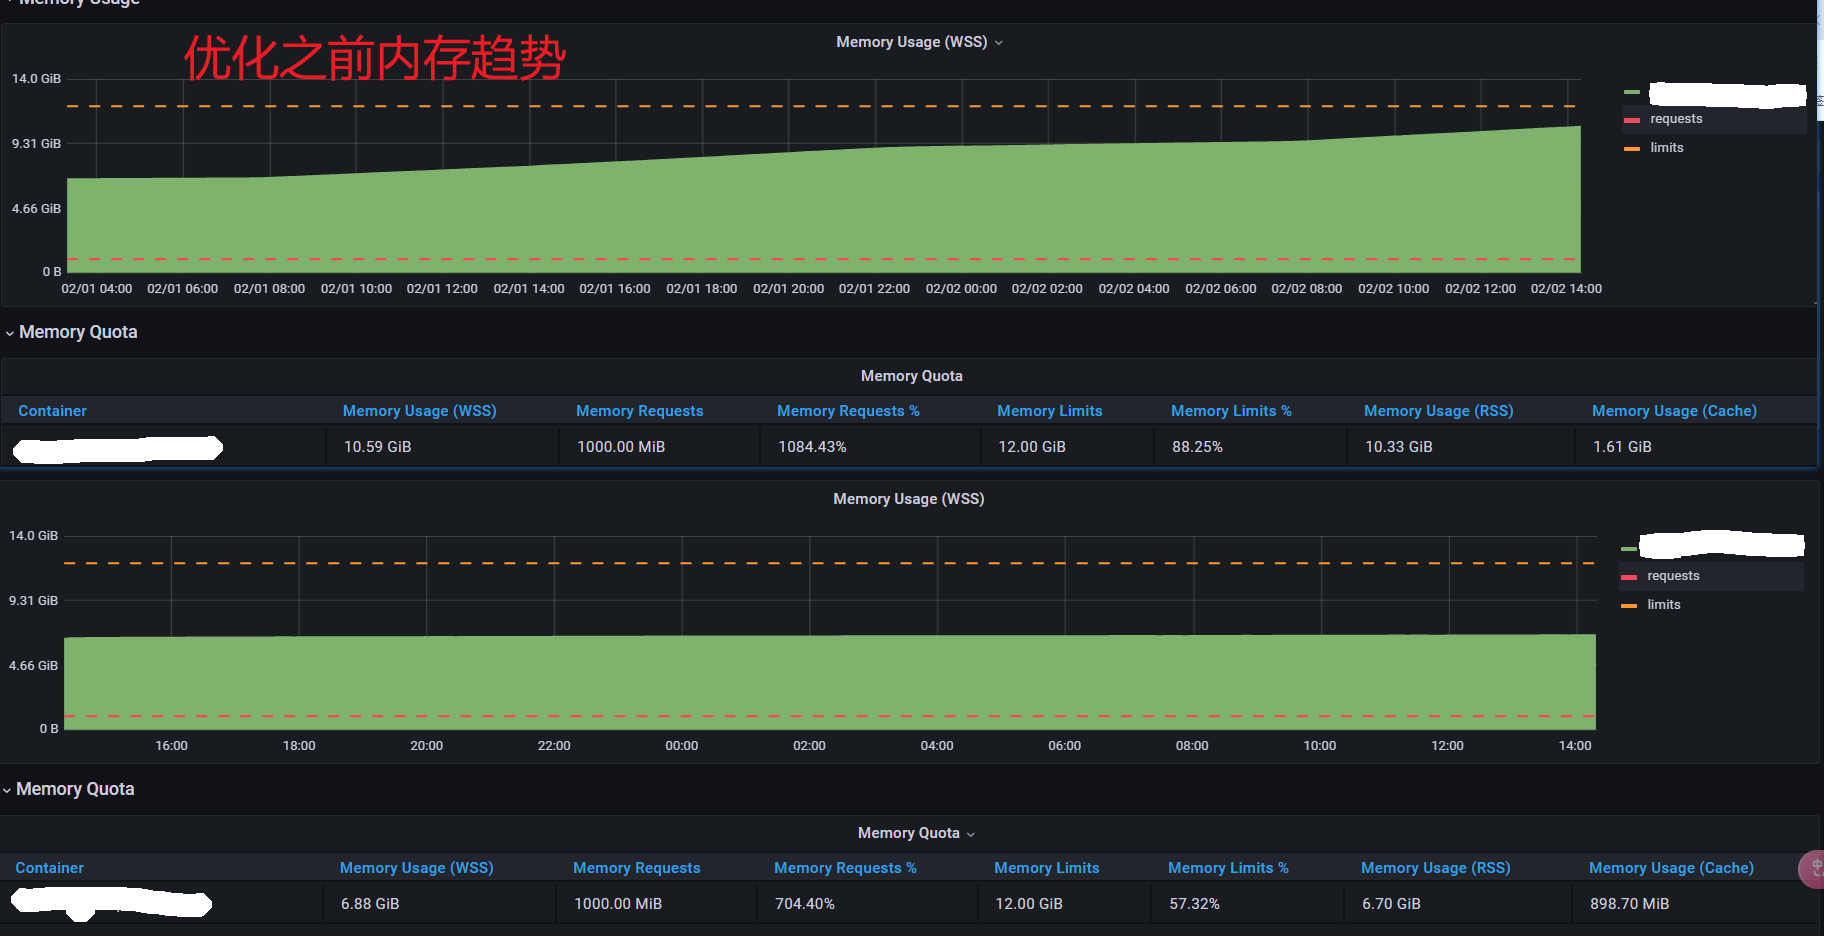Open the upper Memory Usage (WSS) title dropdown chevron

pyautogui.click(x=999, y=43)
